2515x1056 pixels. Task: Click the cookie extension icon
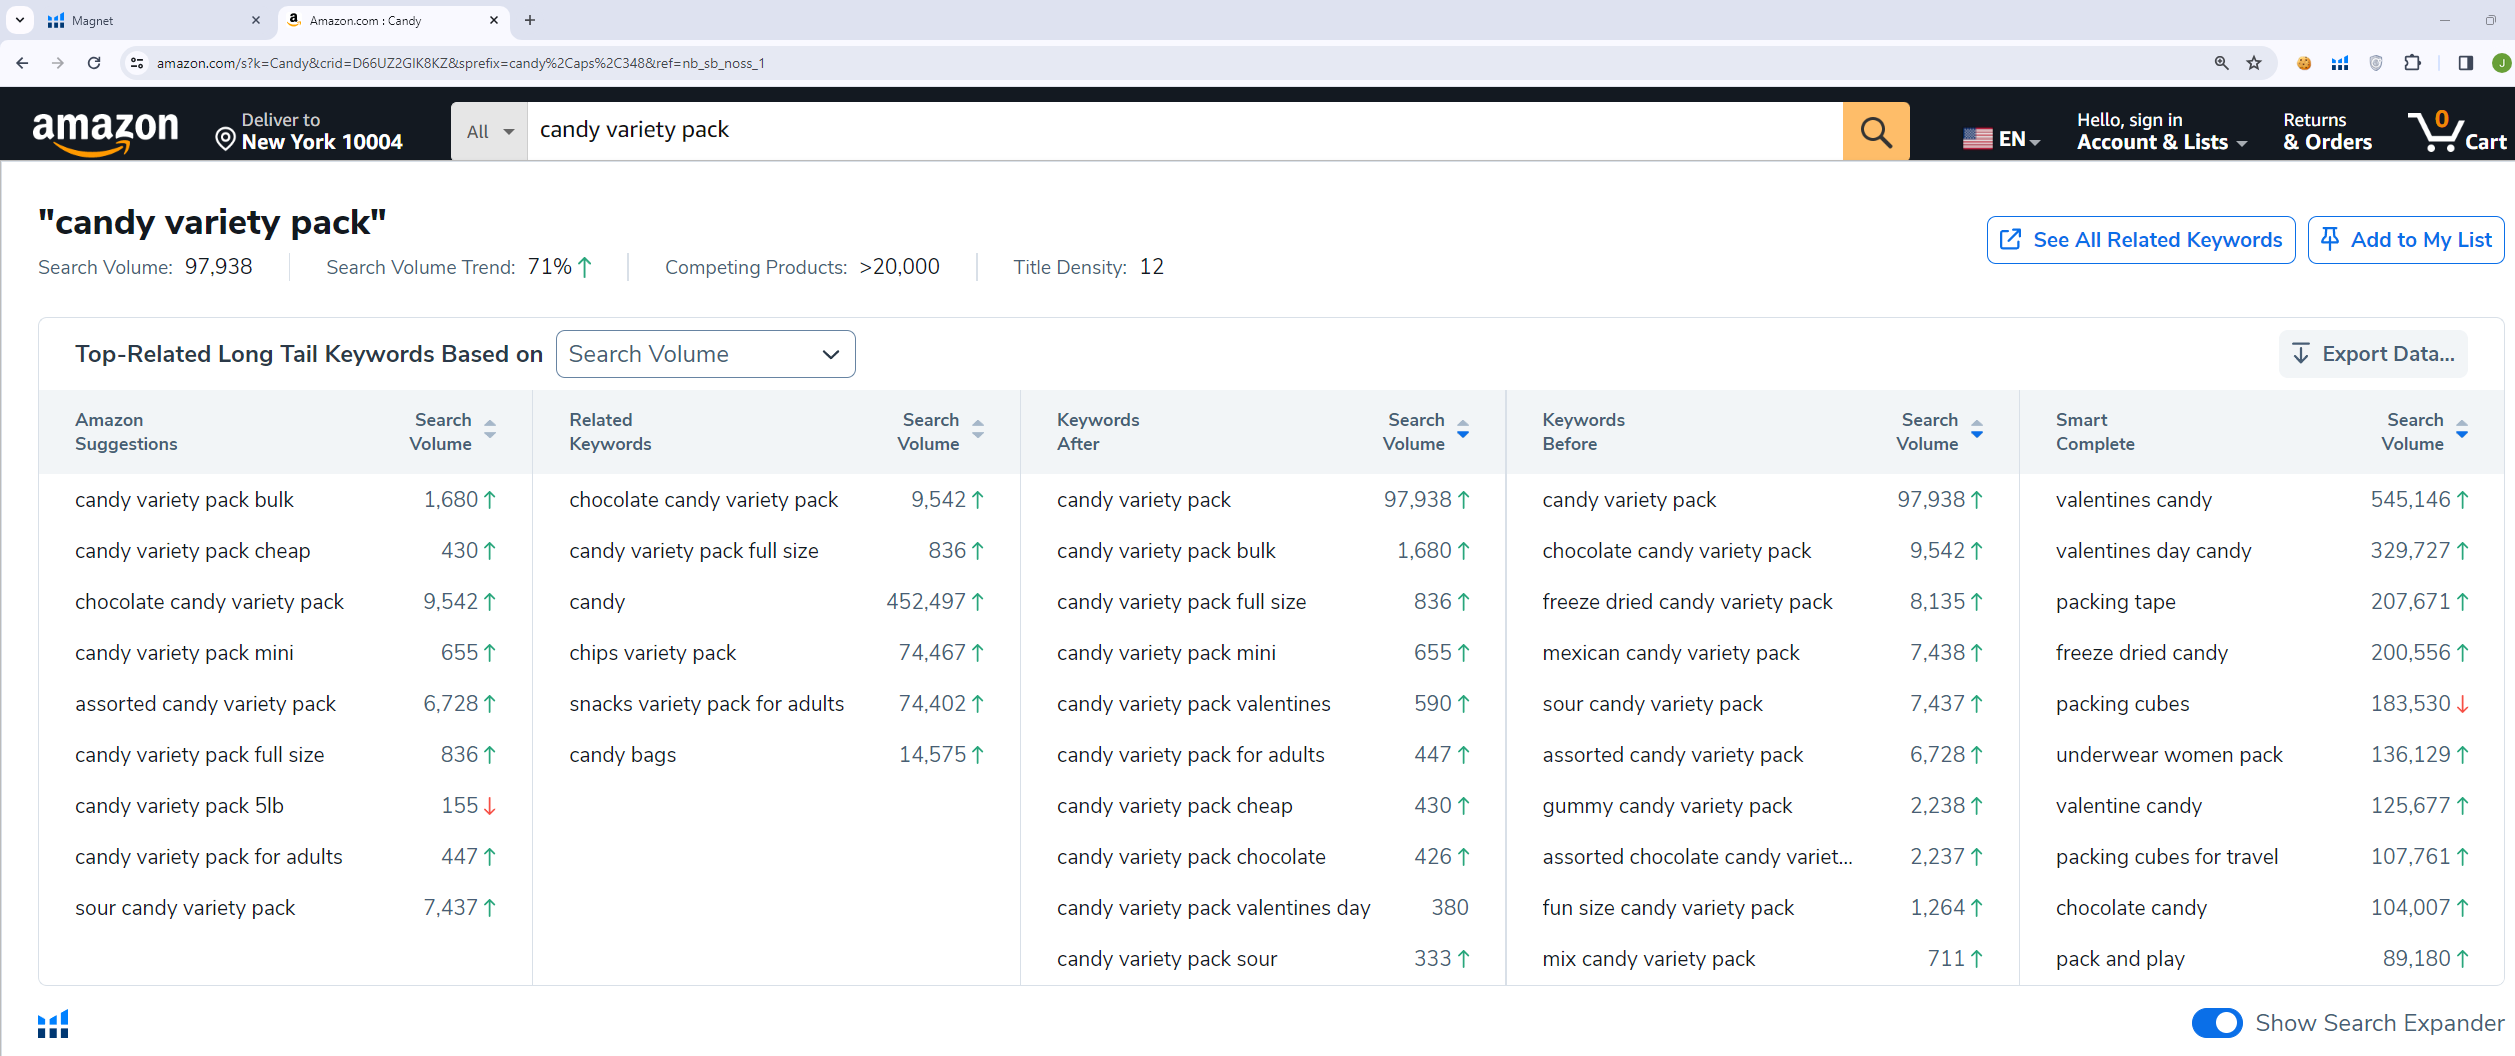pos(2304,63)
